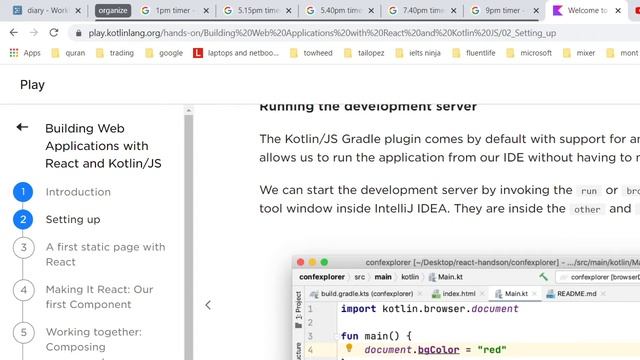Go to step 1 Introduction
The width and height of the screenshot is (640, 360).
pos(78,192)
